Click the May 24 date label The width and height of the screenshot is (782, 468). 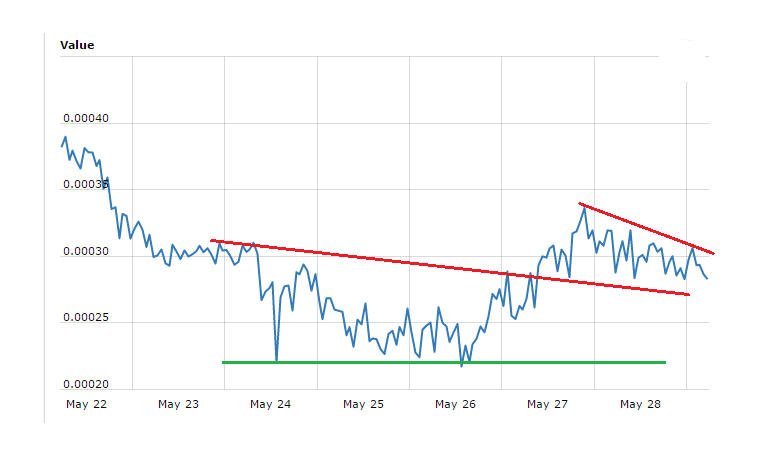click(271, 405)
